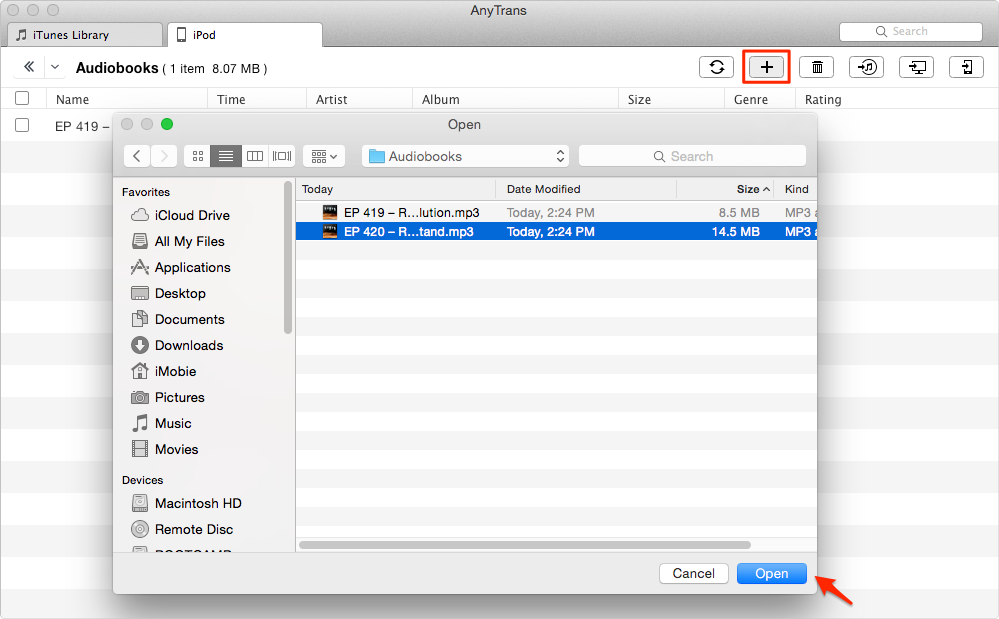
Task: Open Movies in sidebar
Action: 164,450
